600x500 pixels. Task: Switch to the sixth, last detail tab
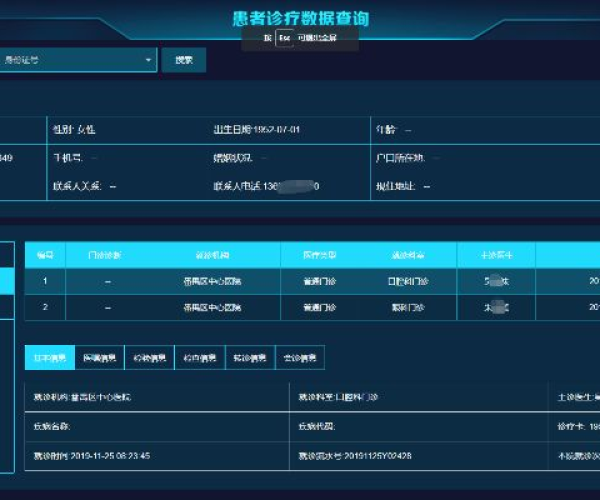300,358
